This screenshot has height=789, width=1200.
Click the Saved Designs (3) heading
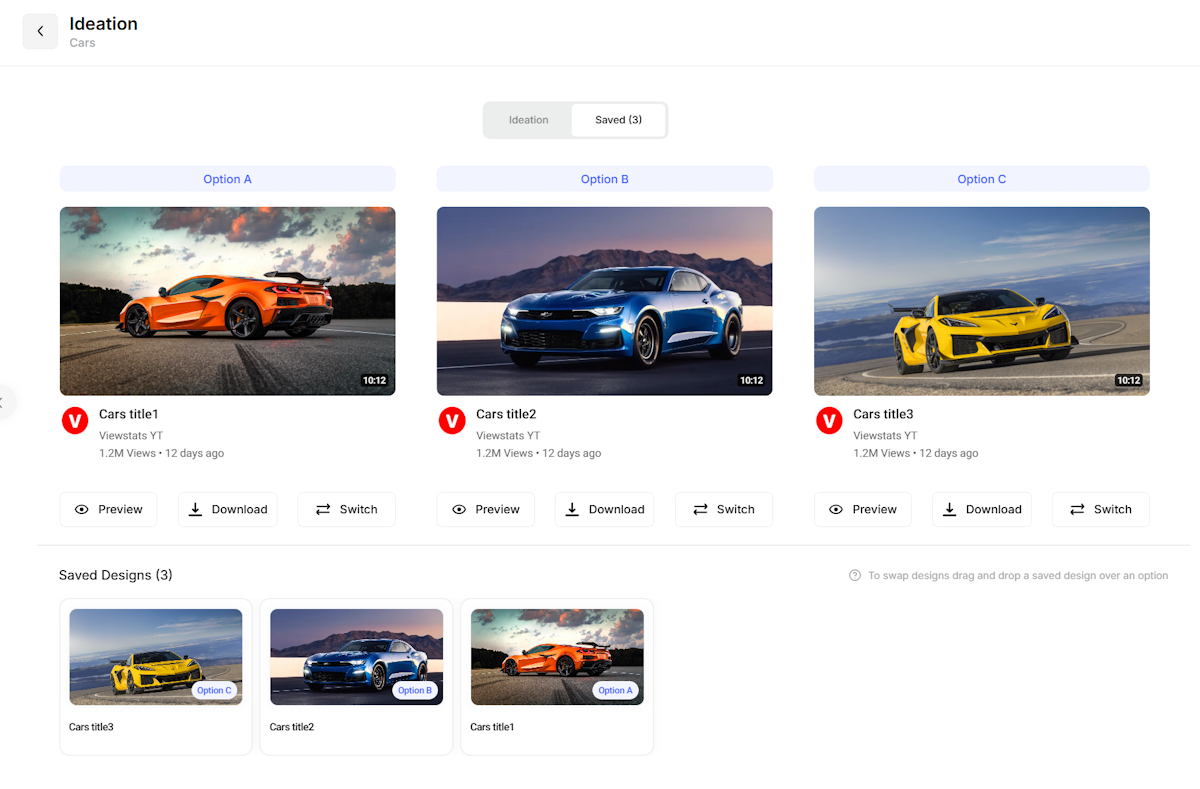116,575
